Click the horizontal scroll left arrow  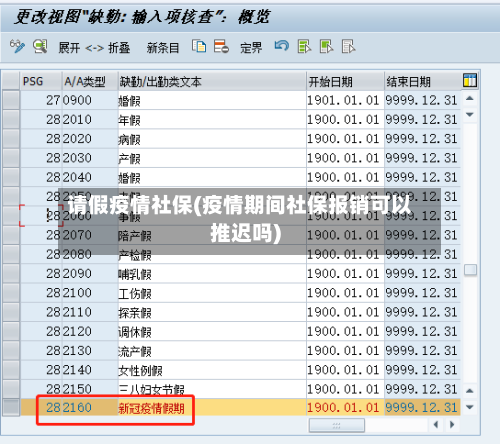pyautogui.click(x=436, y=425)
